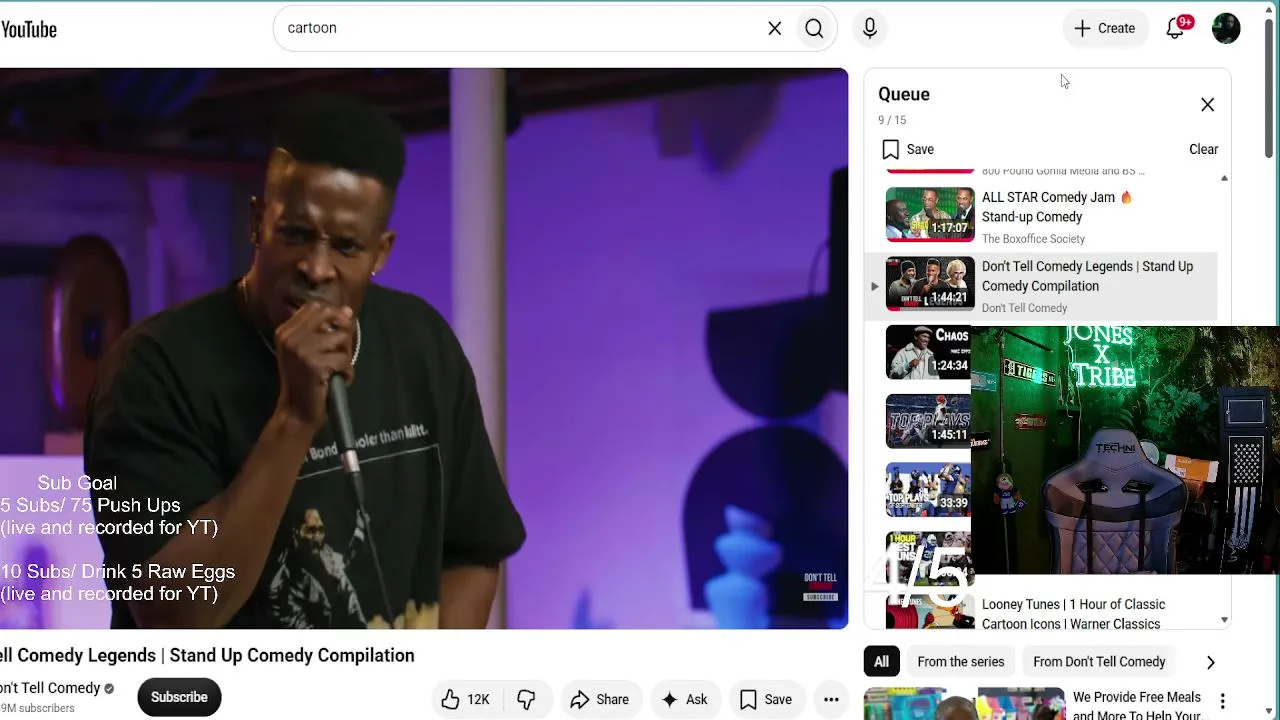Play the queue video lasting 1:45:11
Viewport: 1280px width, 720px height.
click(927, 421)
